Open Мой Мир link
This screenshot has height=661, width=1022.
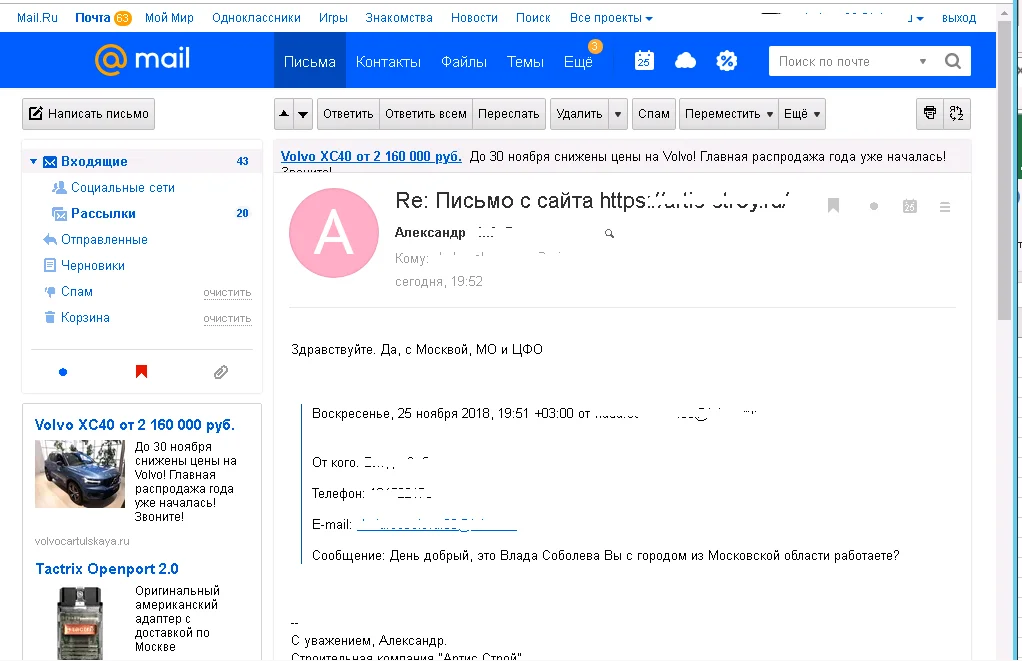point(169,18)
